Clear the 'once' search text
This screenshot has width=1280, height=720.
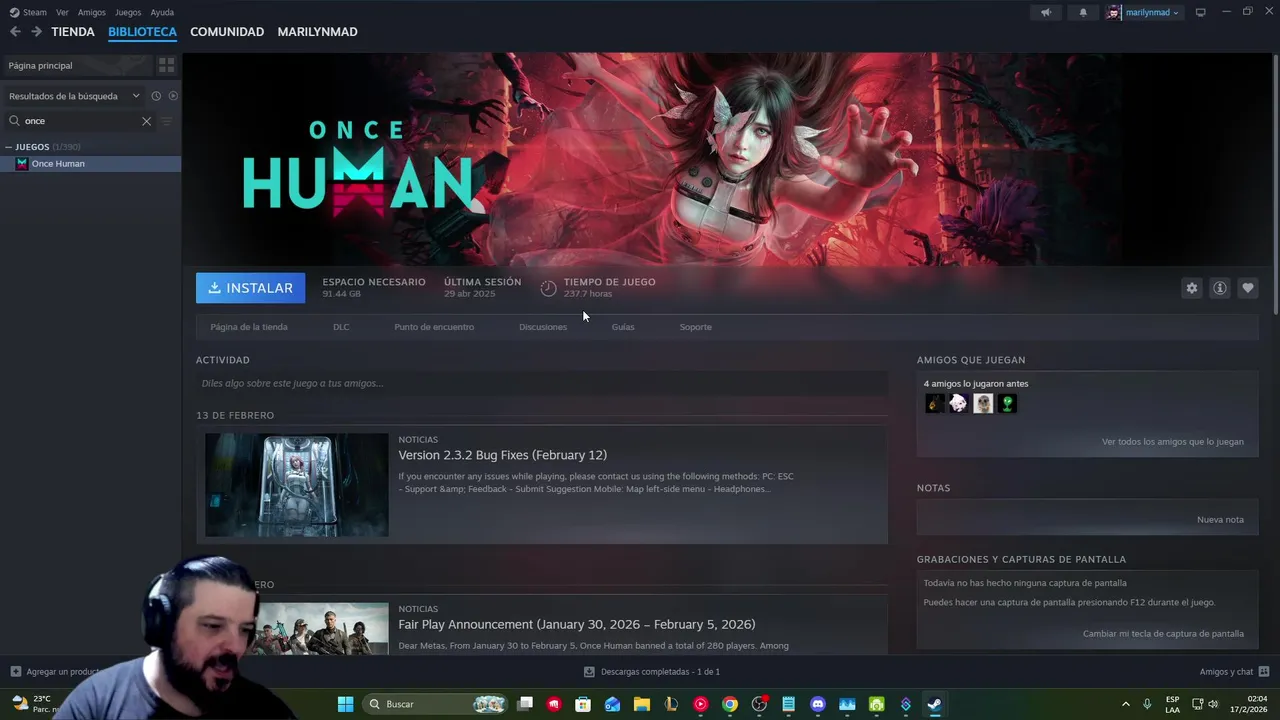click(x=146, y=121)
